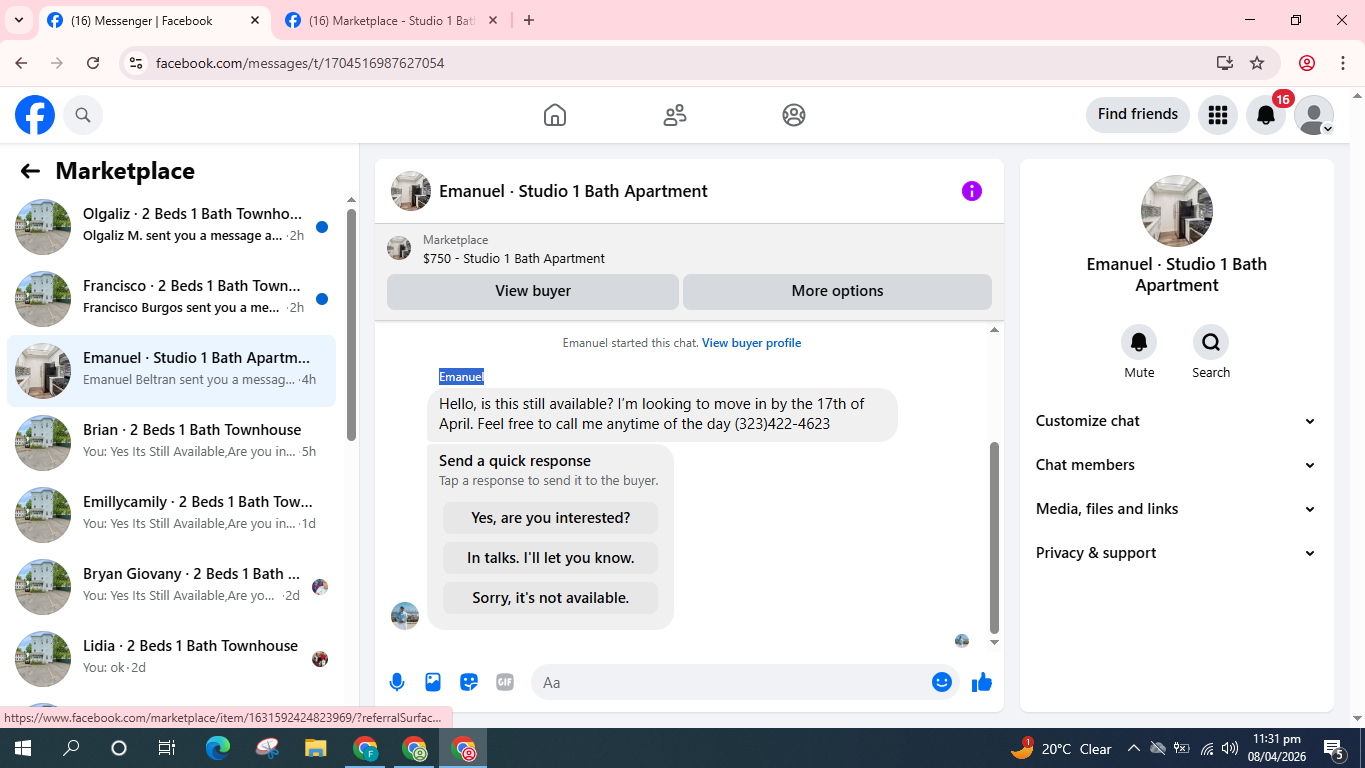This screenshot has height=768, width=1365.
Task: Select the Emanuel Studio conversation in list
Action: (172, 371)
